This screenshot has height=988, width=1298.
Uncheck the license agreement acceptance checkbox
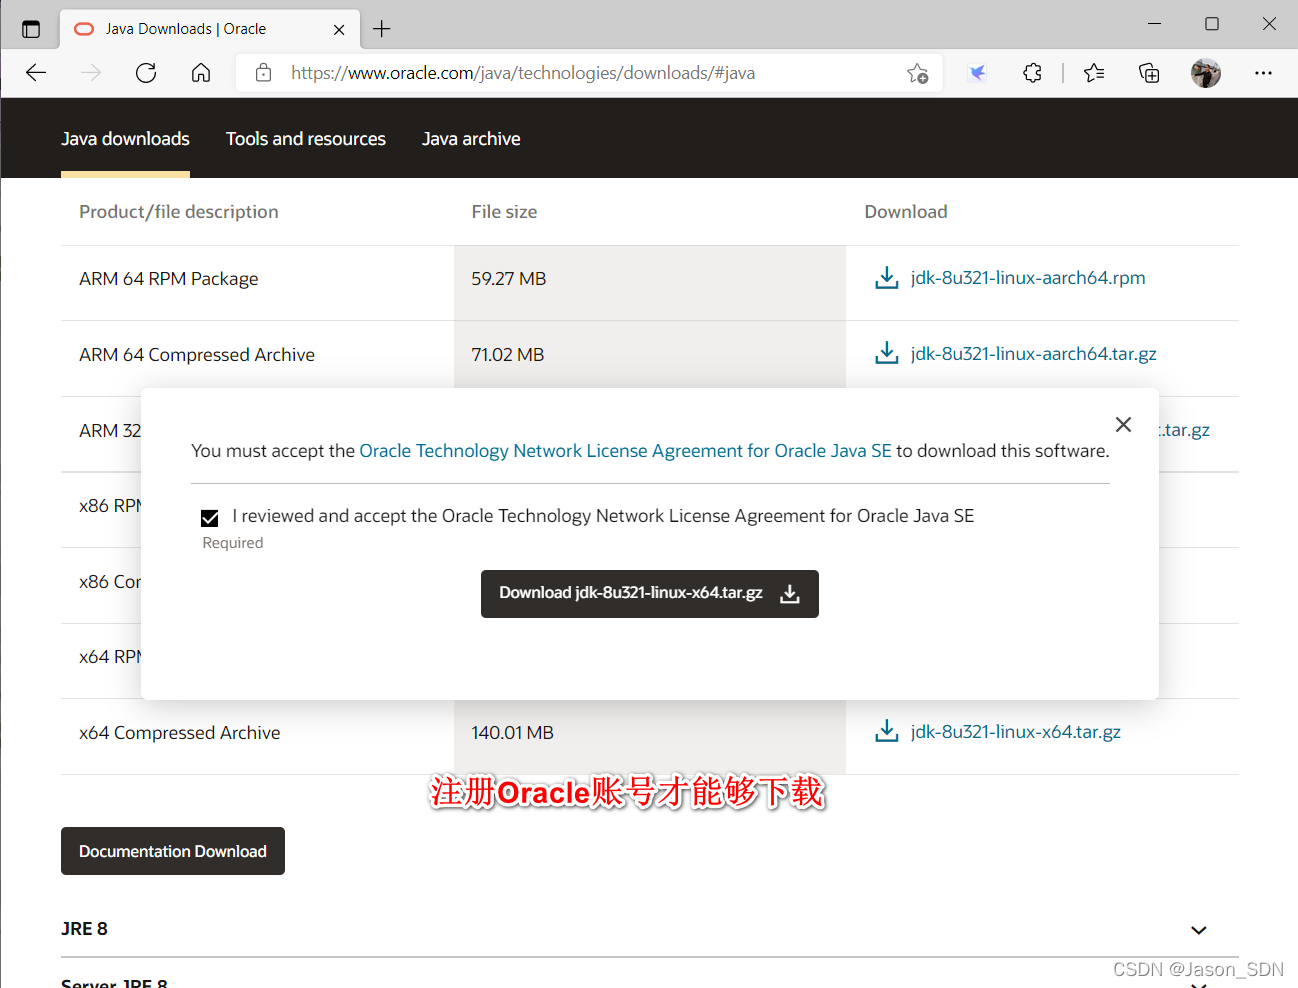tap(210, 518)
